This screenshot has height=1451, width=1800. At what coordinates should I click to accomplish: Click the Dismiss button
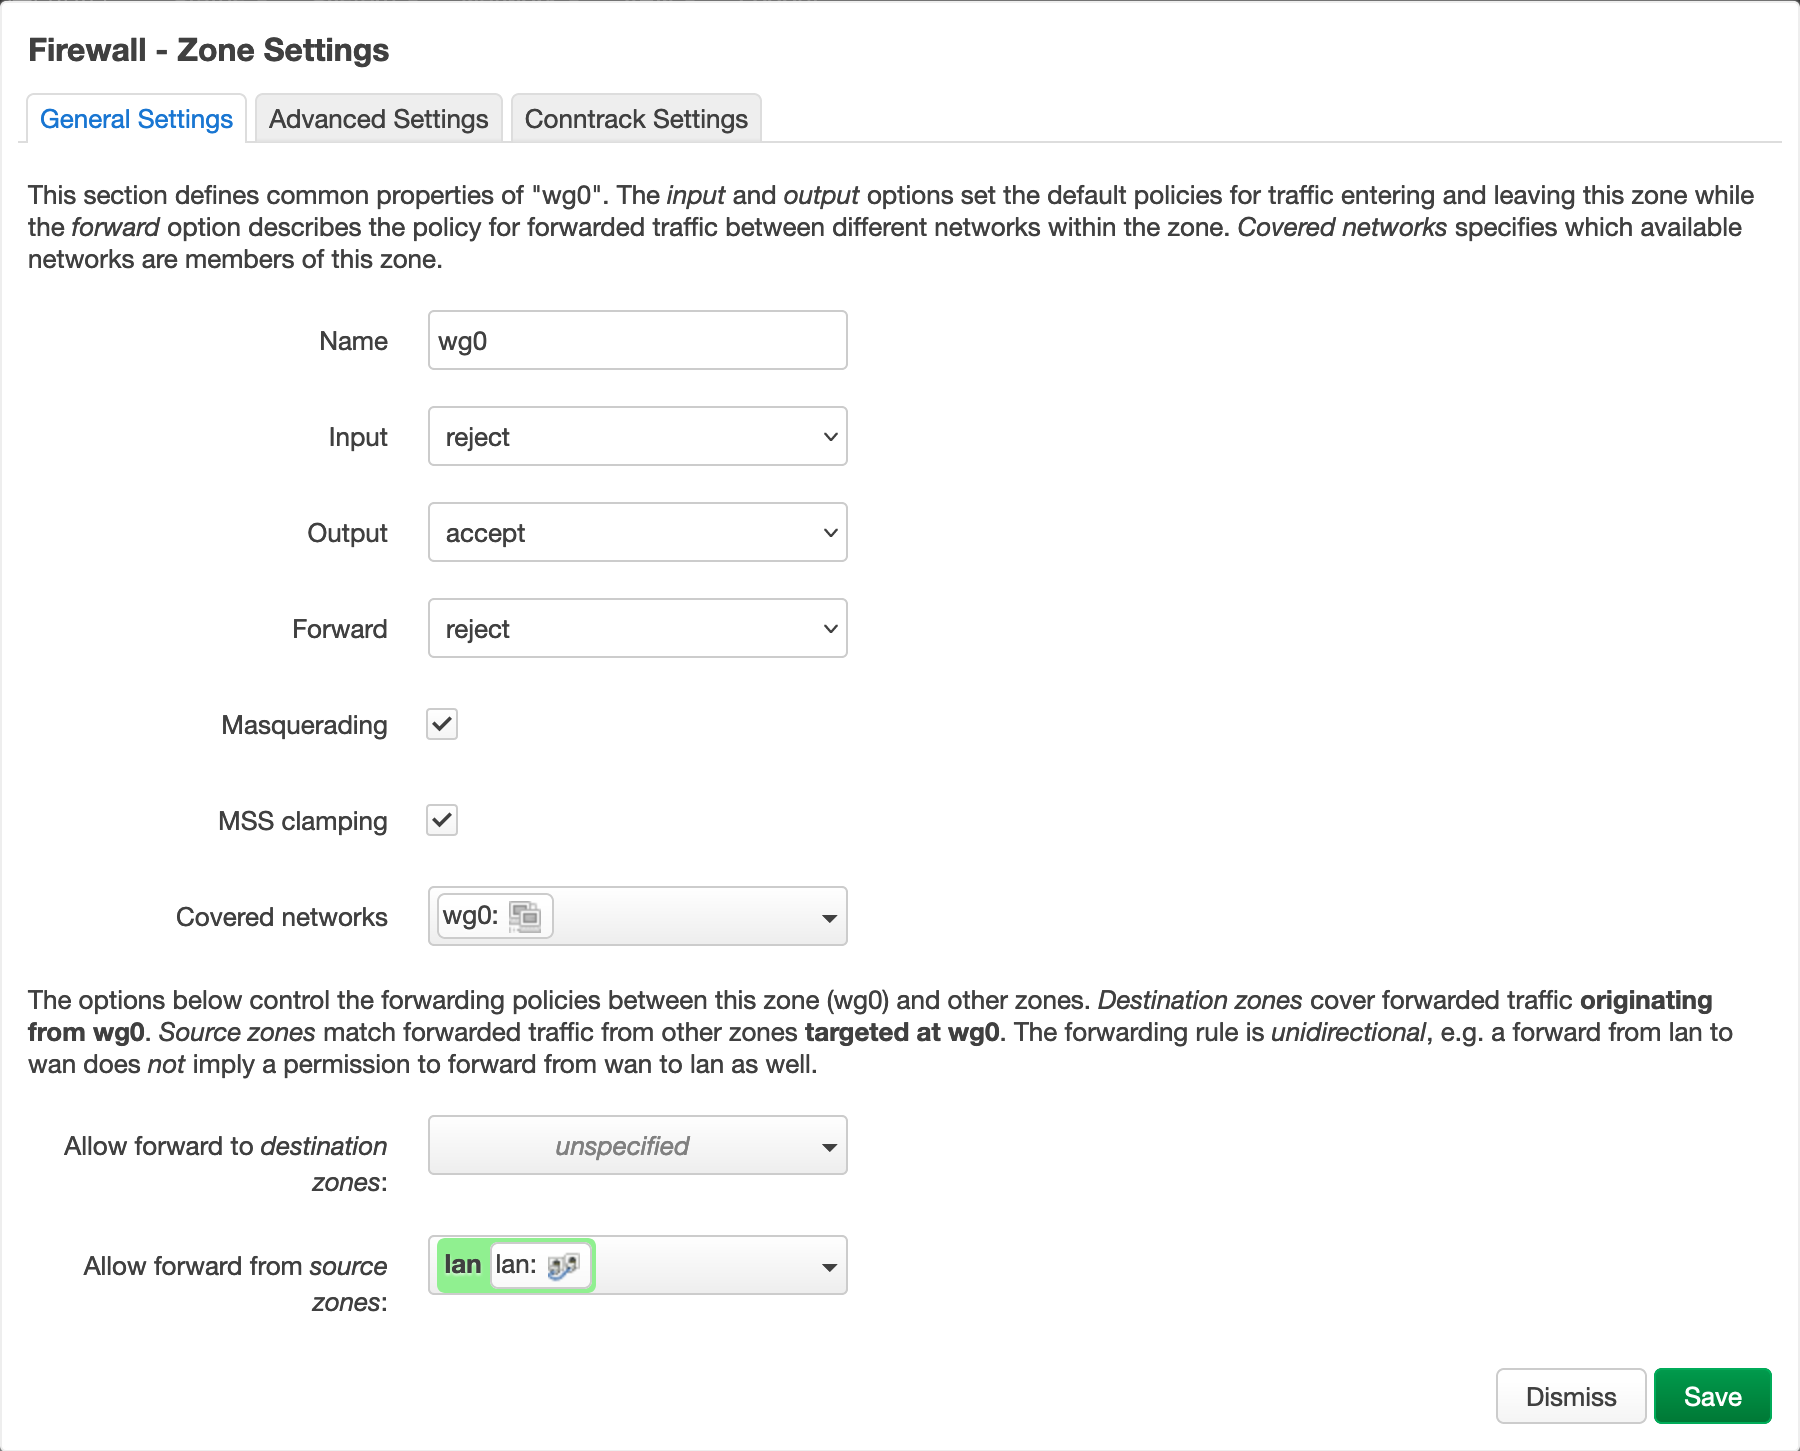(x=1570, y=1396)
